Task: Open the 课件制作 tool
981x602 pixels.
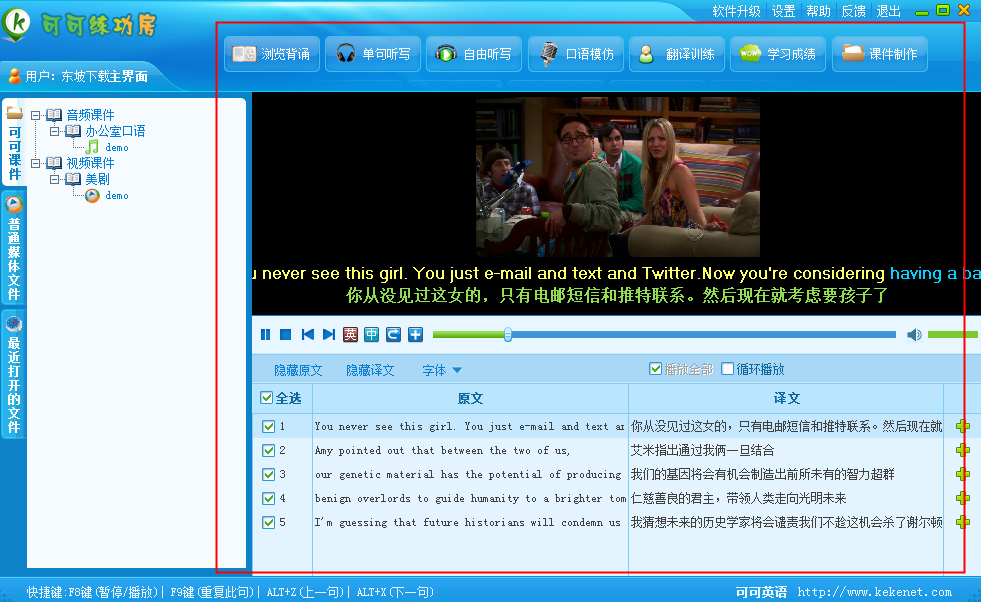Action: click(880, 54)
